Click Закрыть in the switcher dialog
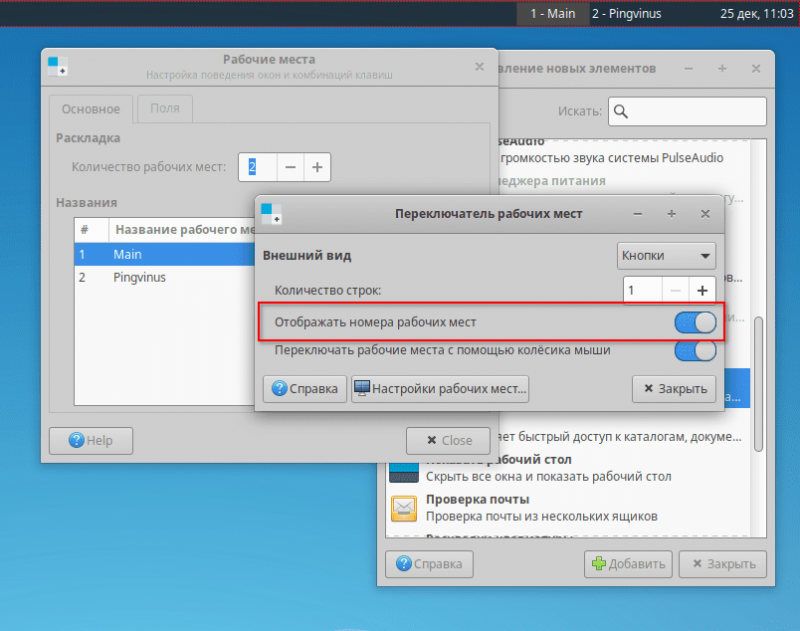The image size is (800, 631). tap(674, 389)
